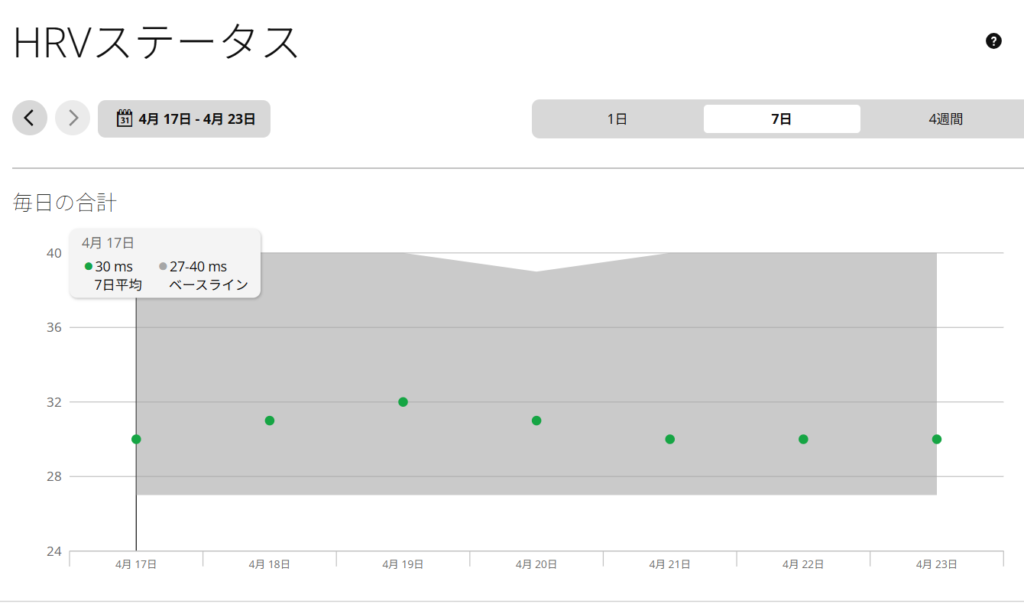Viewport: 1024px width, 604px height.
Task: Go to previous week with left arrow
Action: click(29, 118)
